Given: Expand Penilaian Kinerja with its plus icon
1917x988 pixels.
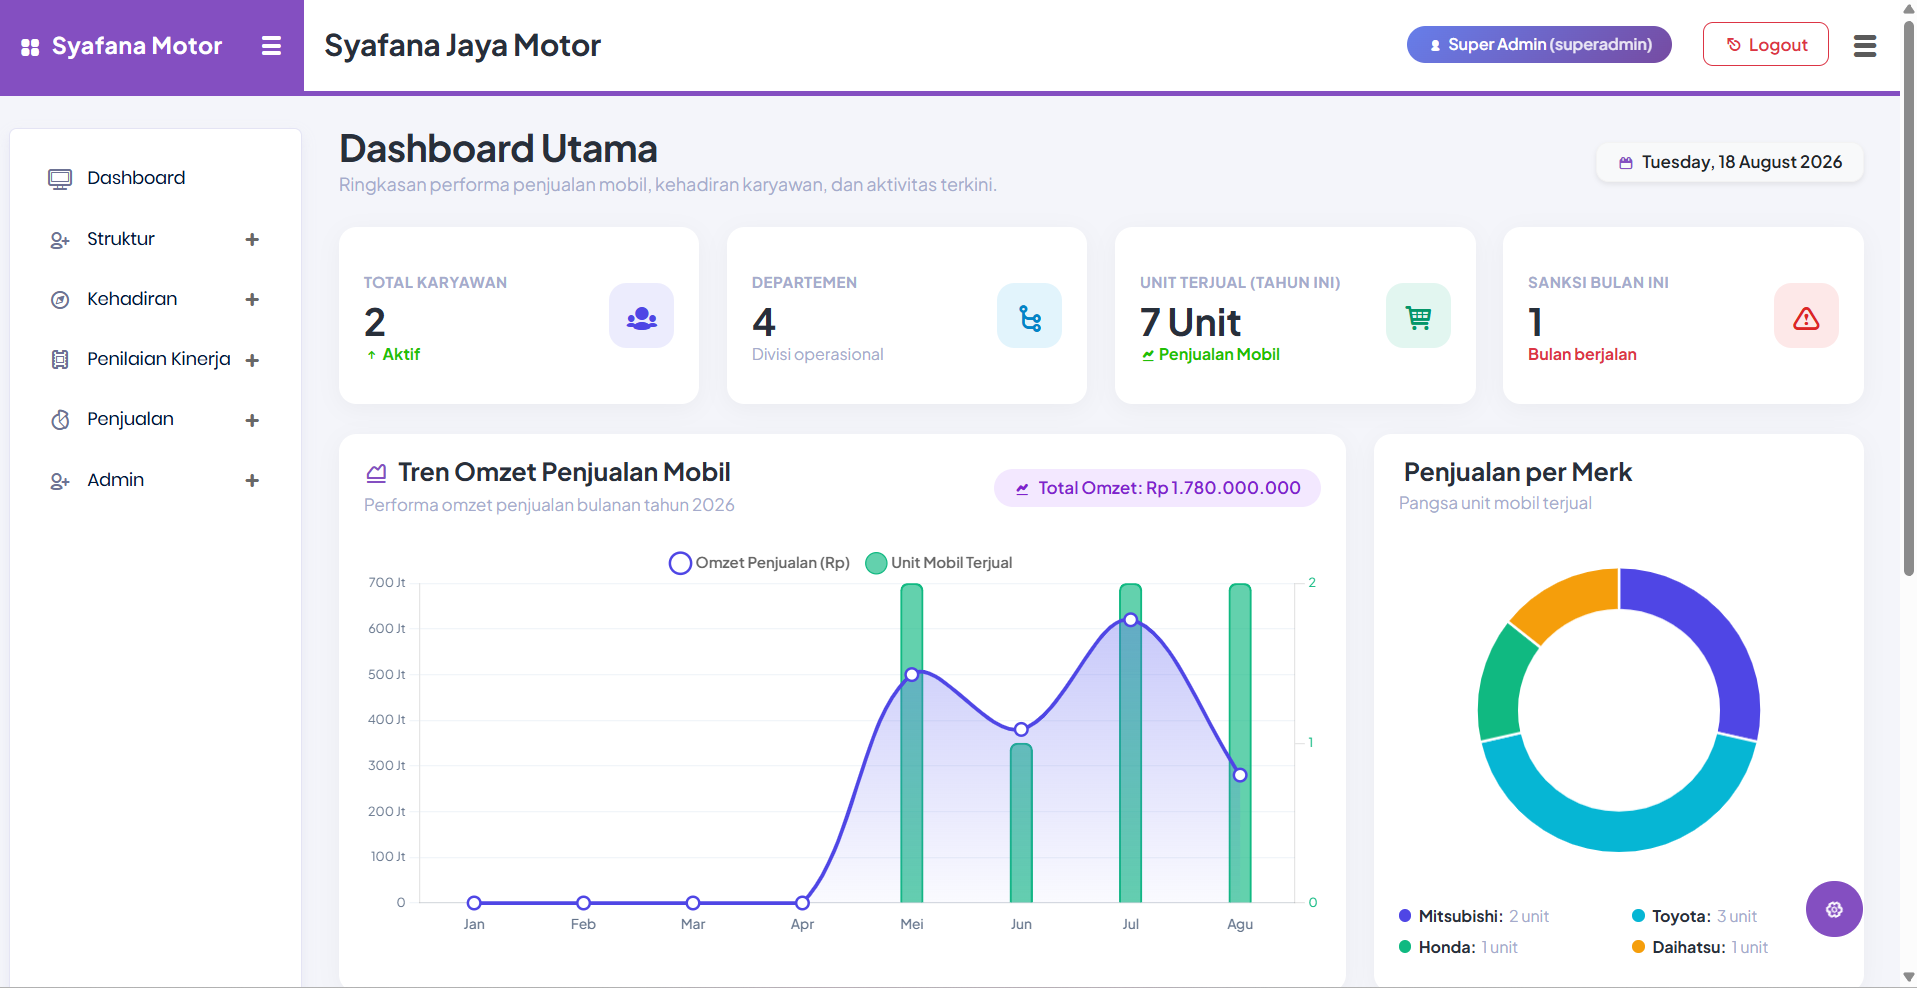Looking at the screenshot, I should click(x=252, y=361).
